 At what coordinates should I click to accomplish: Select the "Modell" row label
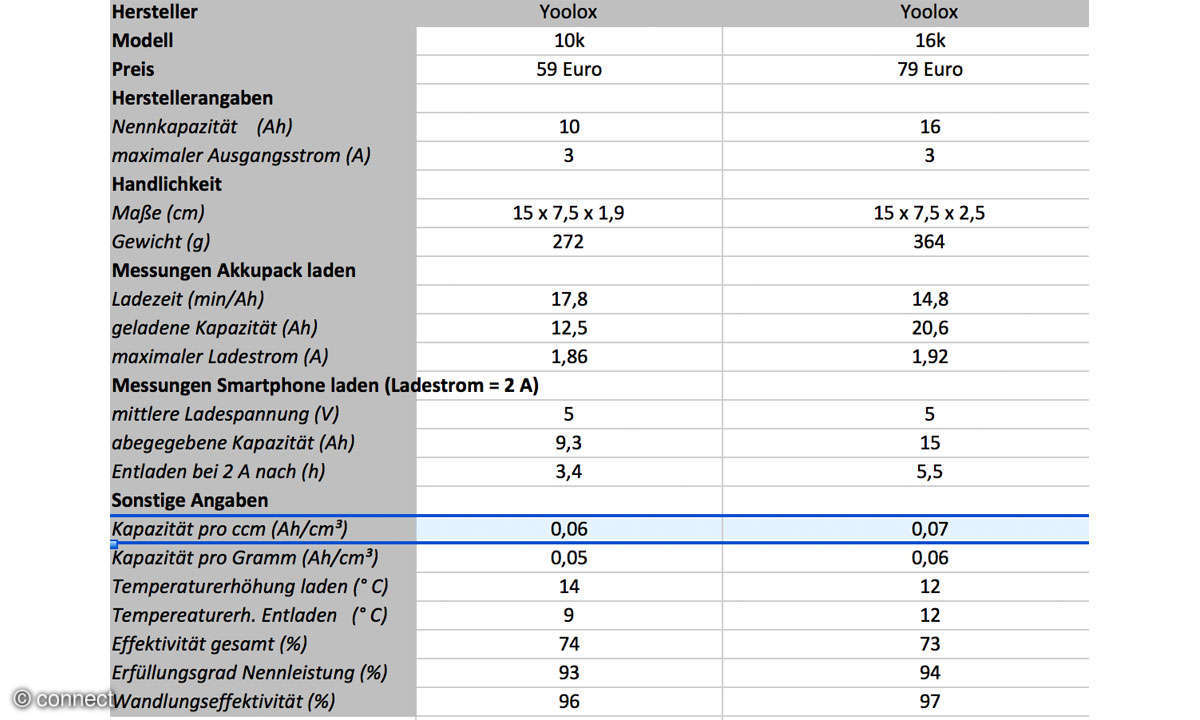(x=143, y=41)
